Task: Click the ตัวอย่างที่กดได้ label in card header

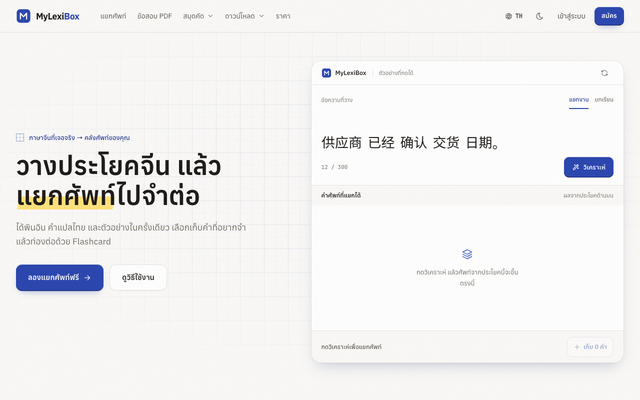Action: (396, 73)
